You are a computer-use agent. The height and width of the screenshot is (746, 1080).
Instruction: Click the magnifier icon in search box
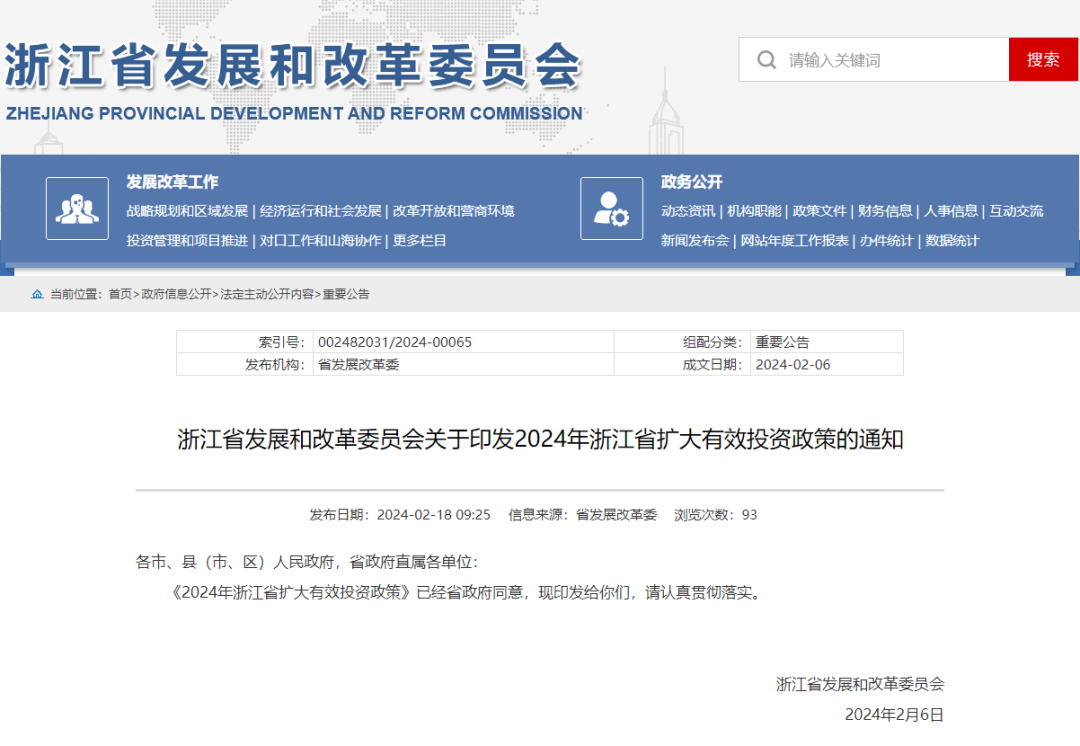tap(767, 60)
